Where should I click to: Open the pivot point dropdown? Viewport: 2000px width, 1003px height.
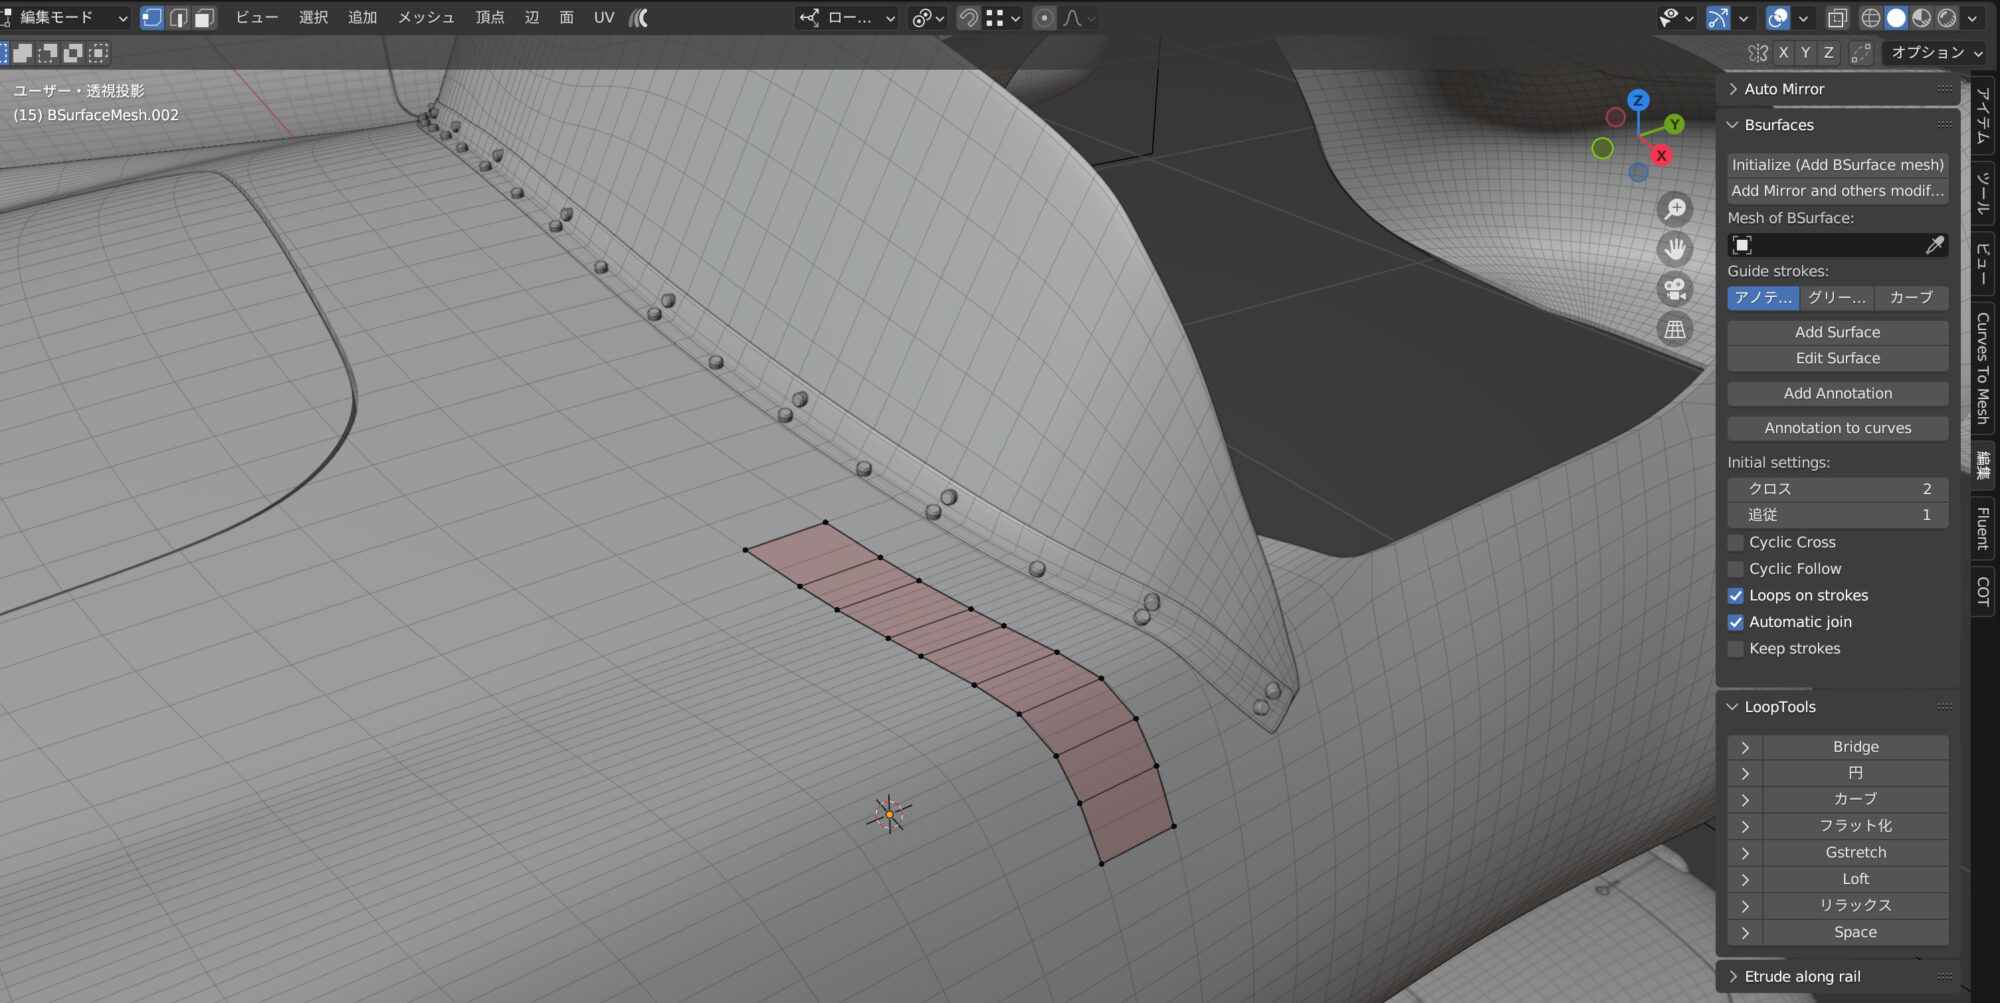pos(928,18)
